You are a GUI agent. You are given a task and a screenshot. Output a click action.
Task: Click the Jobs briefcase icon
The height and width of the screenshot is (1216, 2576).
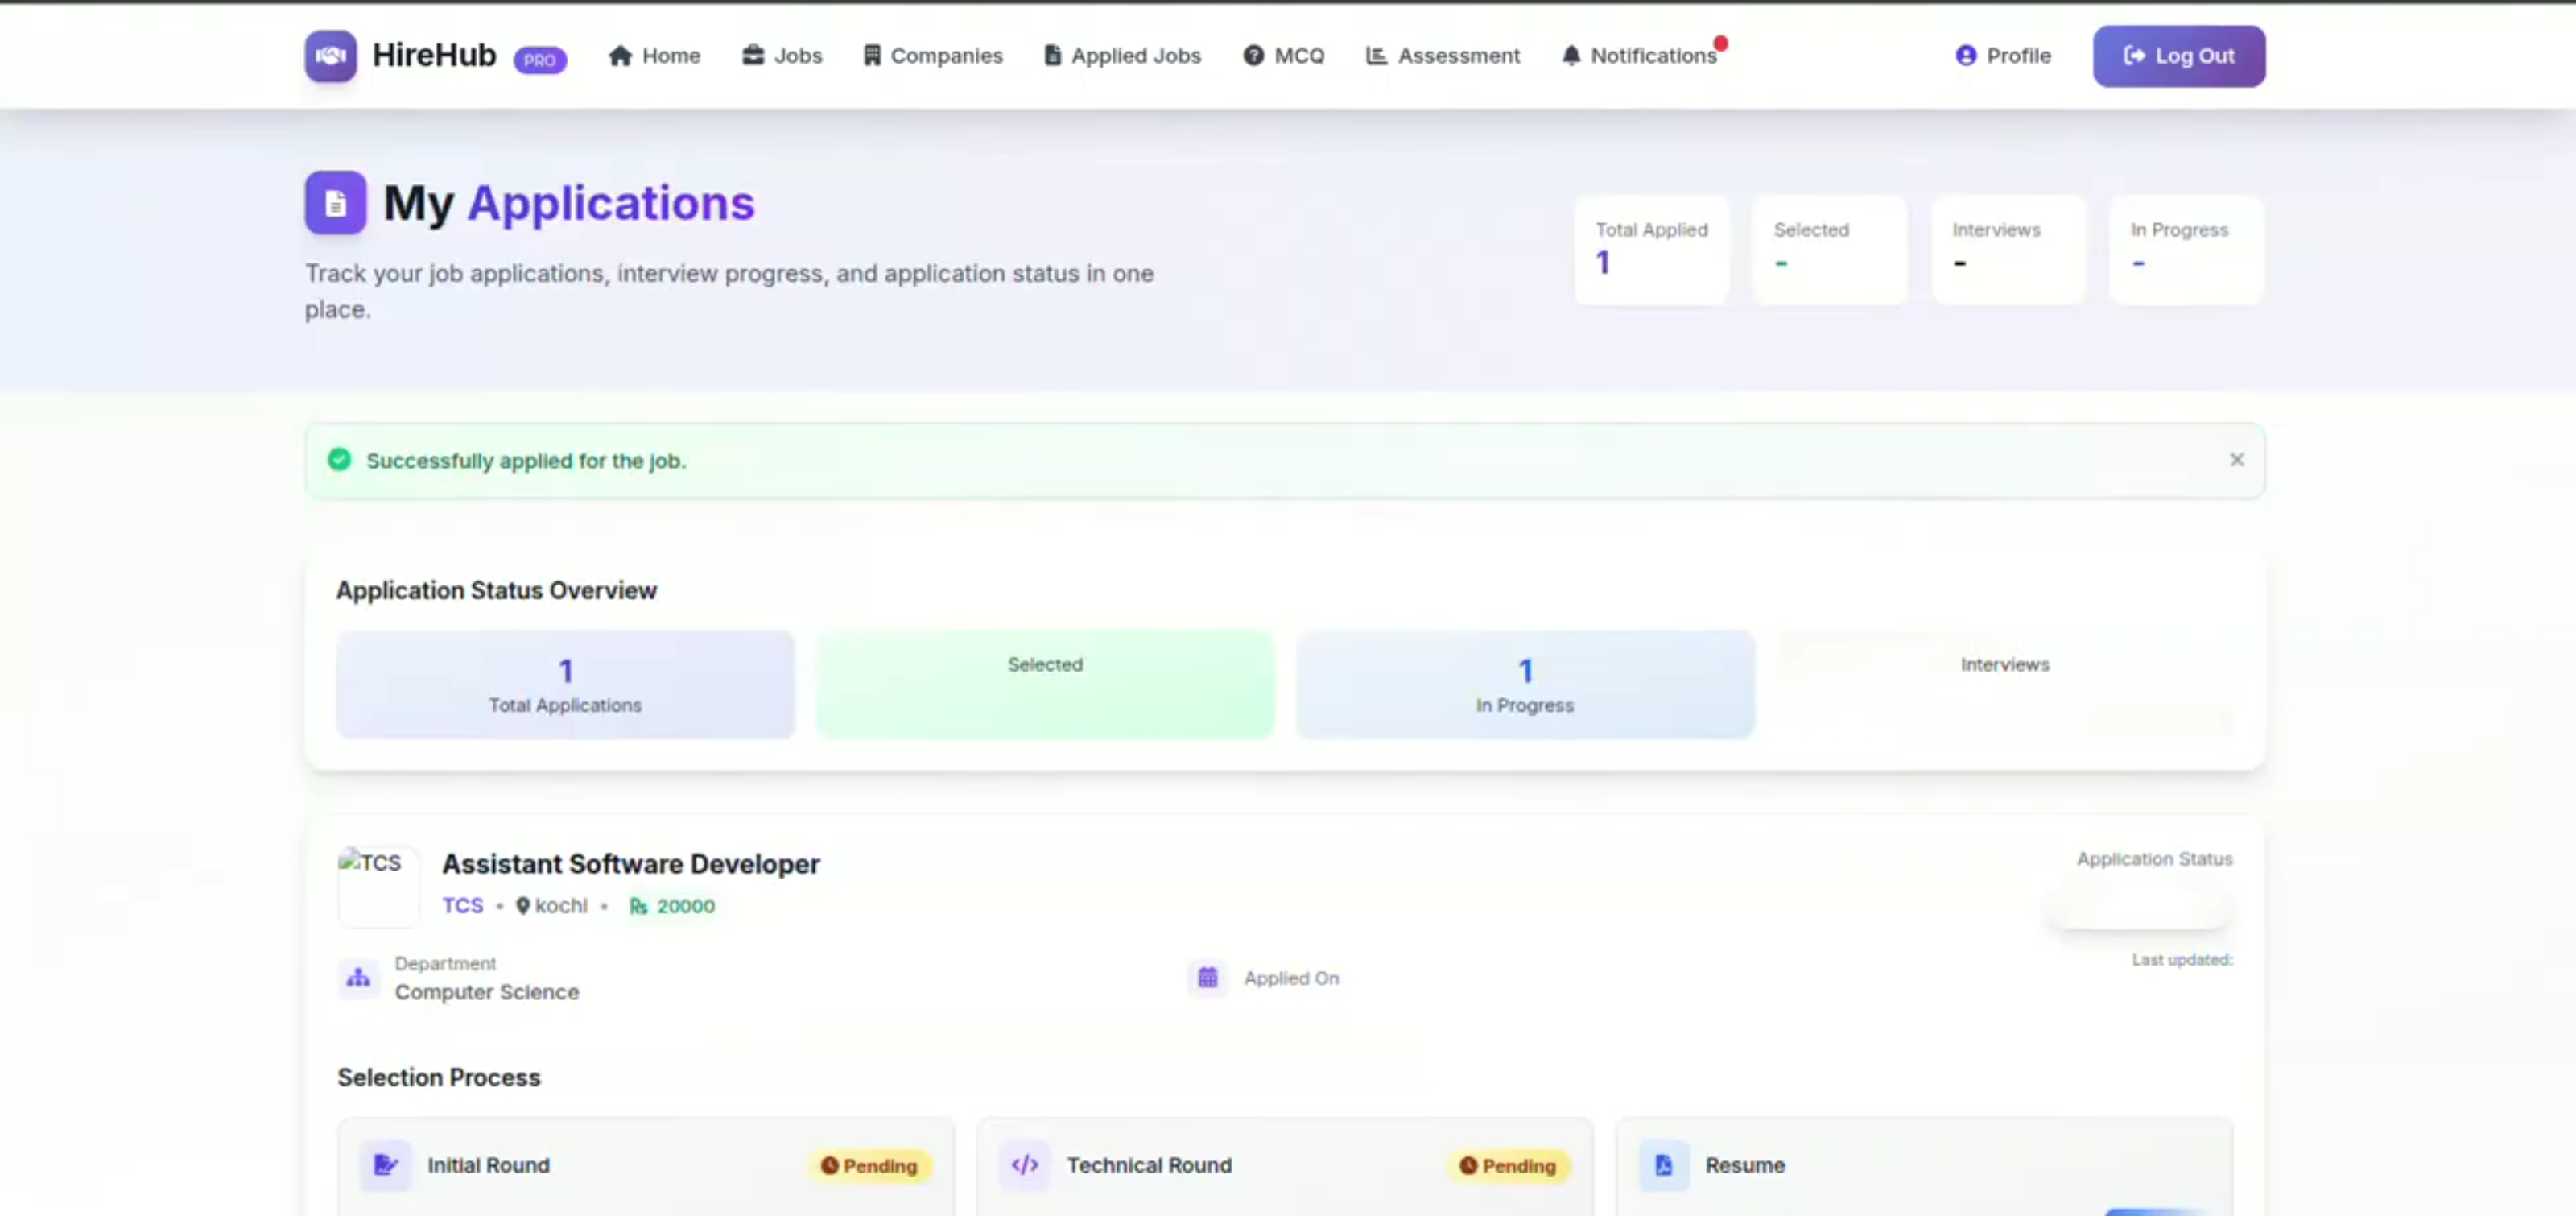tap(753, 55)
